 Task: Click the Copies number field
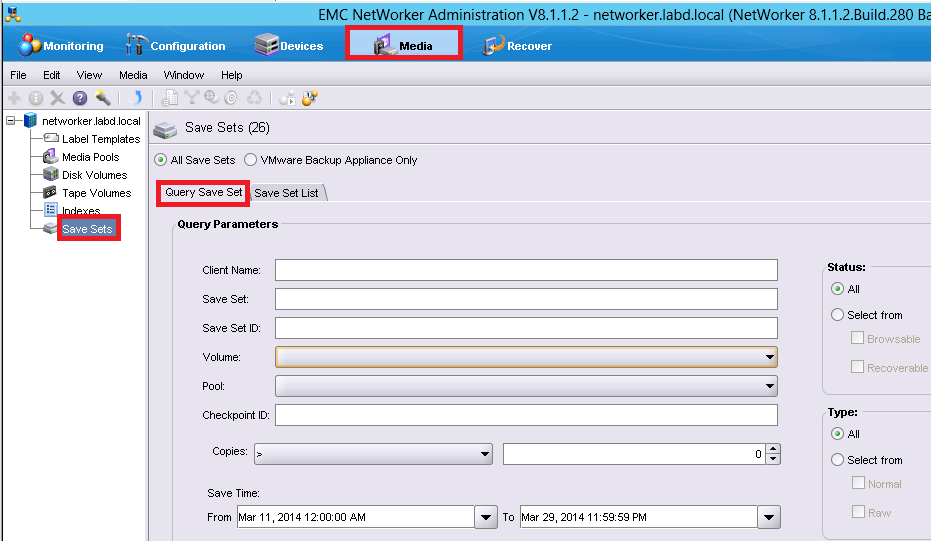[634, 454]
